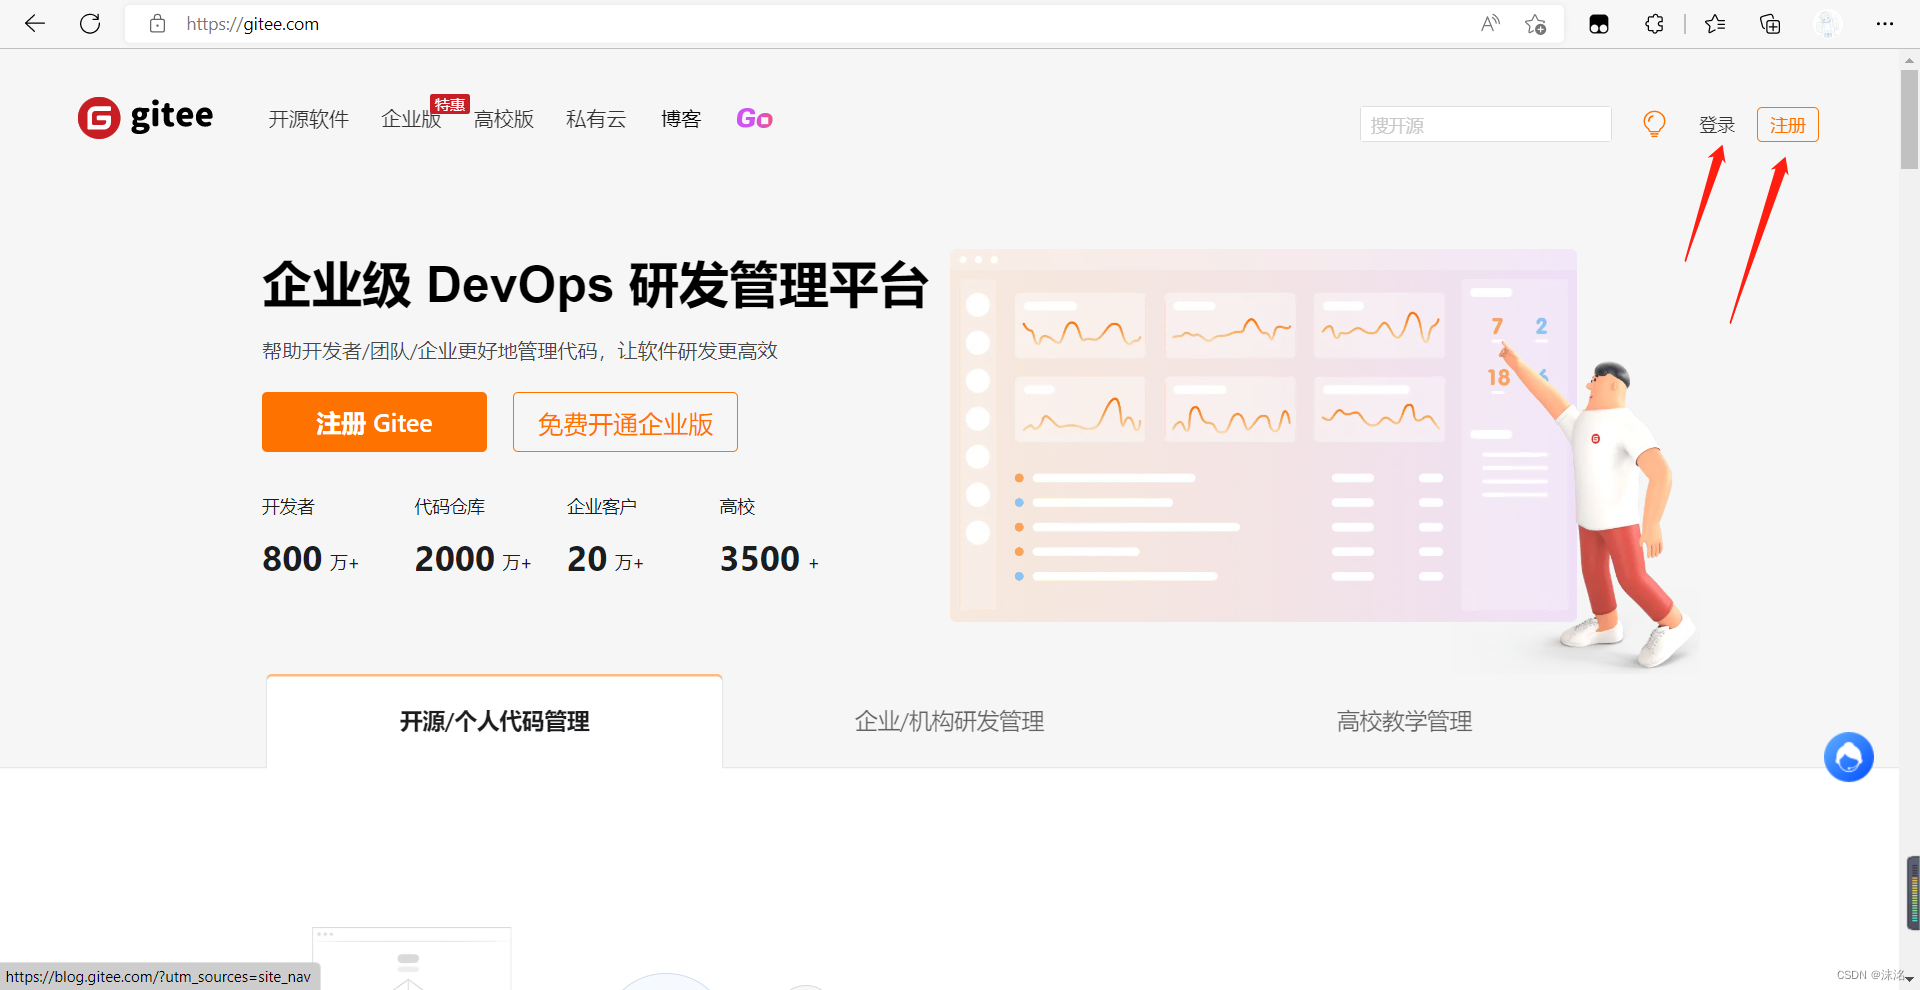
Task: Select the 开源/个人代码管理 tab
Action: coord(494,721)
